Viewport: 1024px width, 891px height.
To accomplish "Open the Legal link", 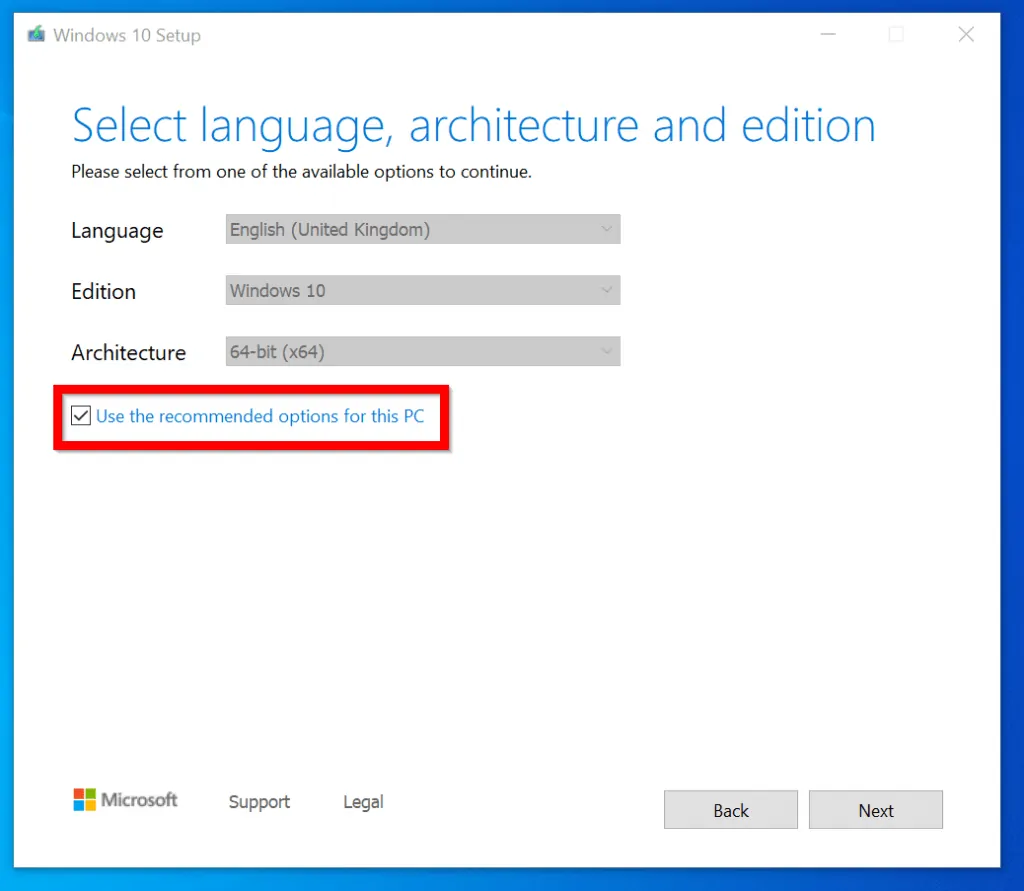I will [363, 802].
